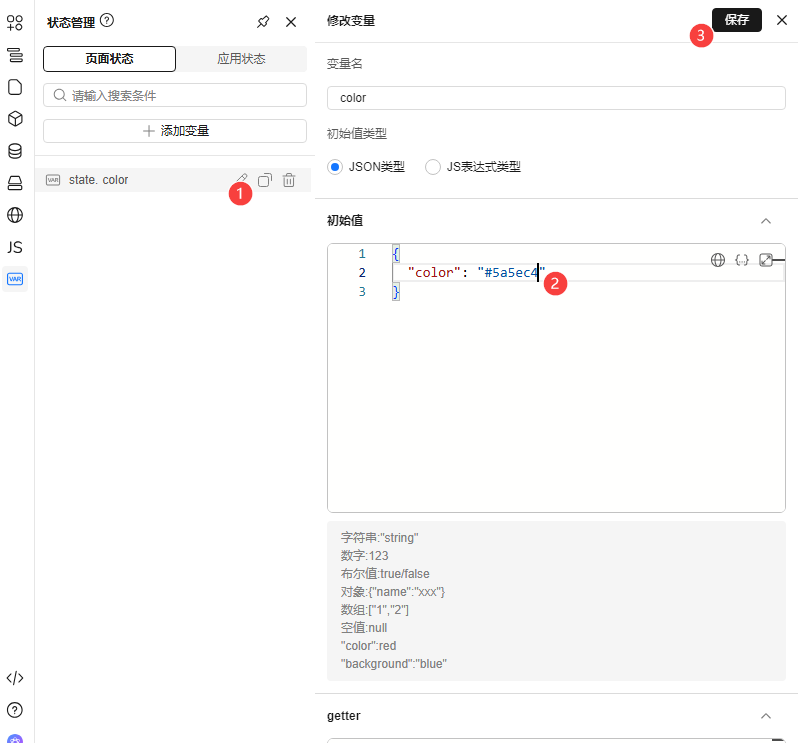
Task: Open the data source database icon
Action: 15,151
